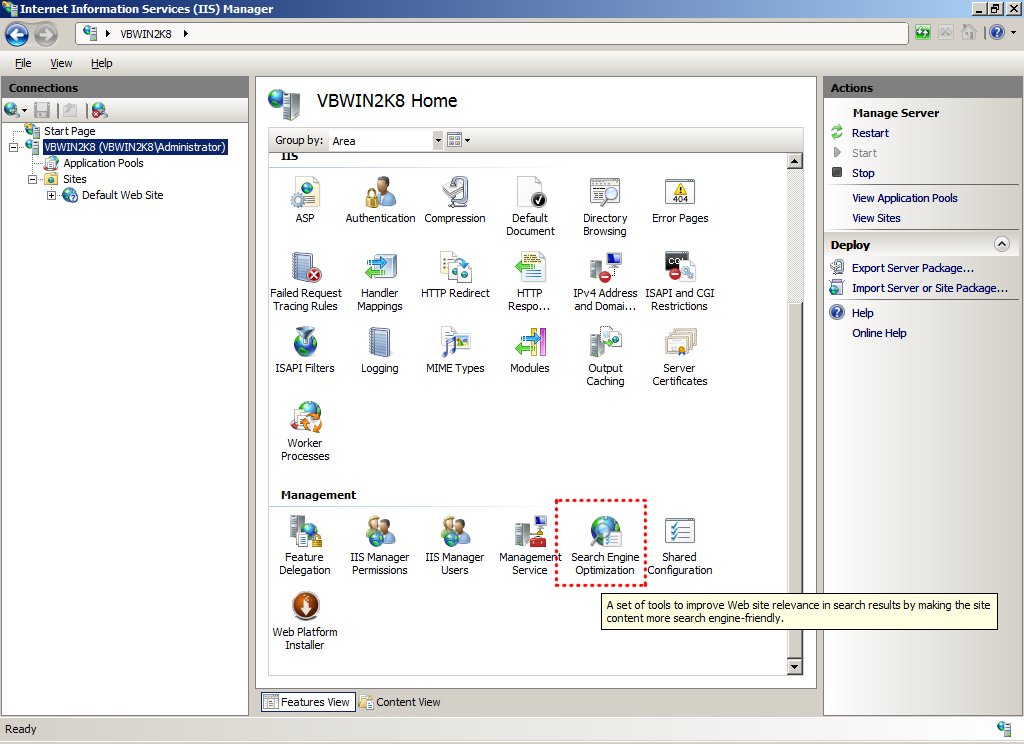
Task: Open the Compression feature
Action: coord(455,199)
